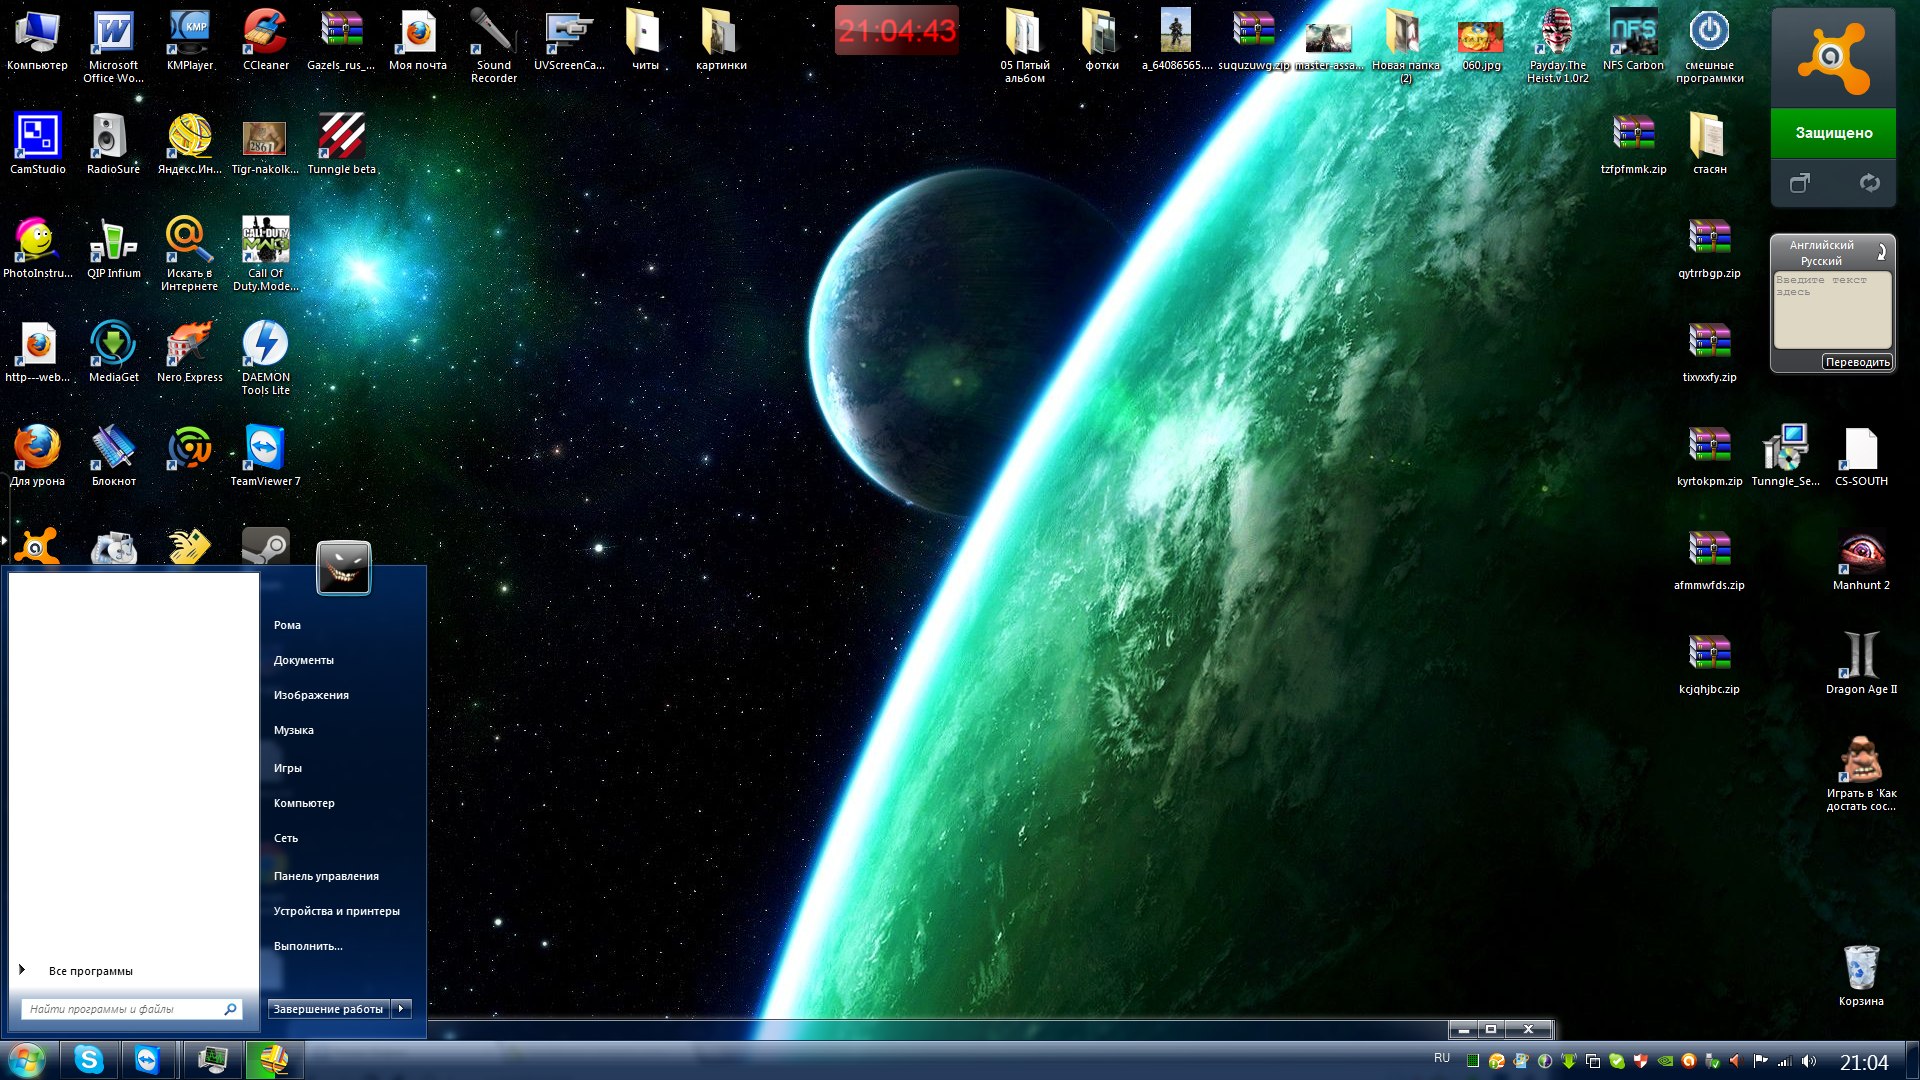Launch Payday The Heist desktop shortcut
This screenshot has width=1920, height=1080.
click(x=1557, y=46)
